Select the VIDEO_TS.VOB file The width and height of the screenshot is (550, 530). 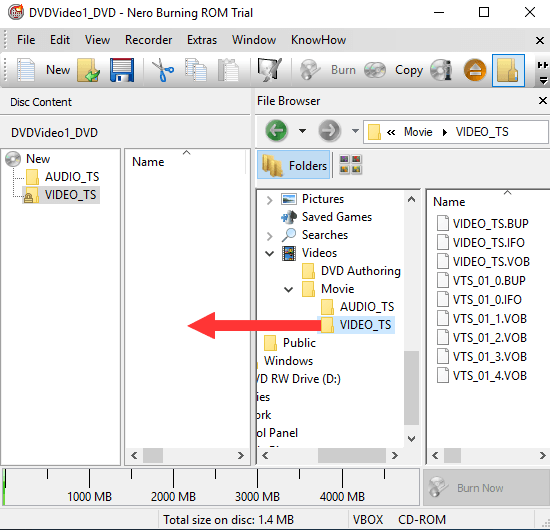tap(491, 262)
